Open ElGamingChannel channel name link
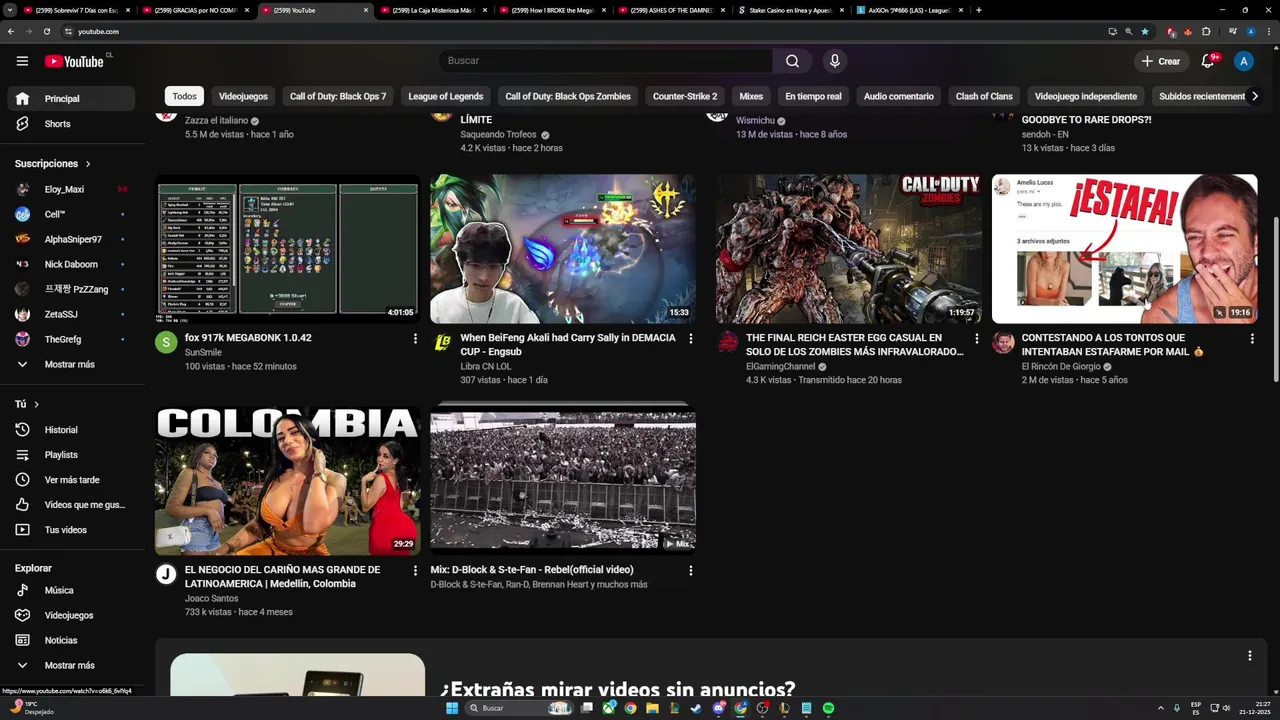Image resolution: width=1280 pixels, height=720 pixels. pos(780,367)
